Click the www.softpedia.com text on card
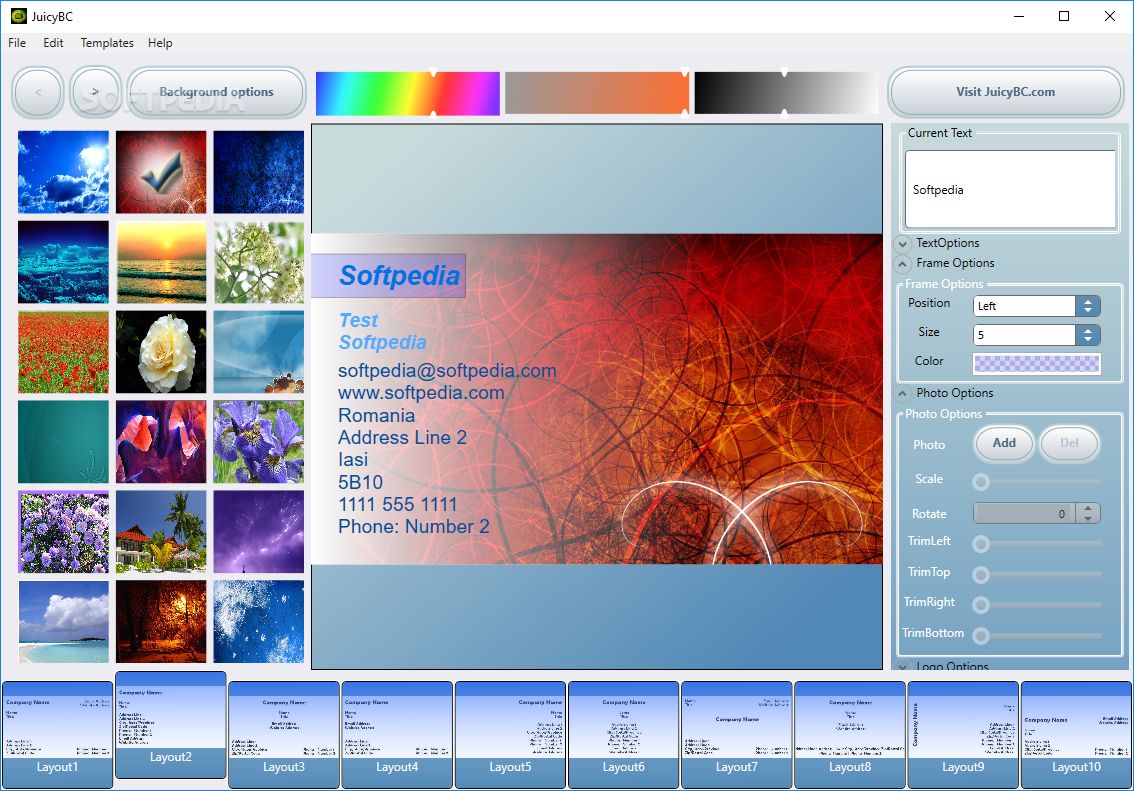The image size is (1134, 791). (421, 393)
